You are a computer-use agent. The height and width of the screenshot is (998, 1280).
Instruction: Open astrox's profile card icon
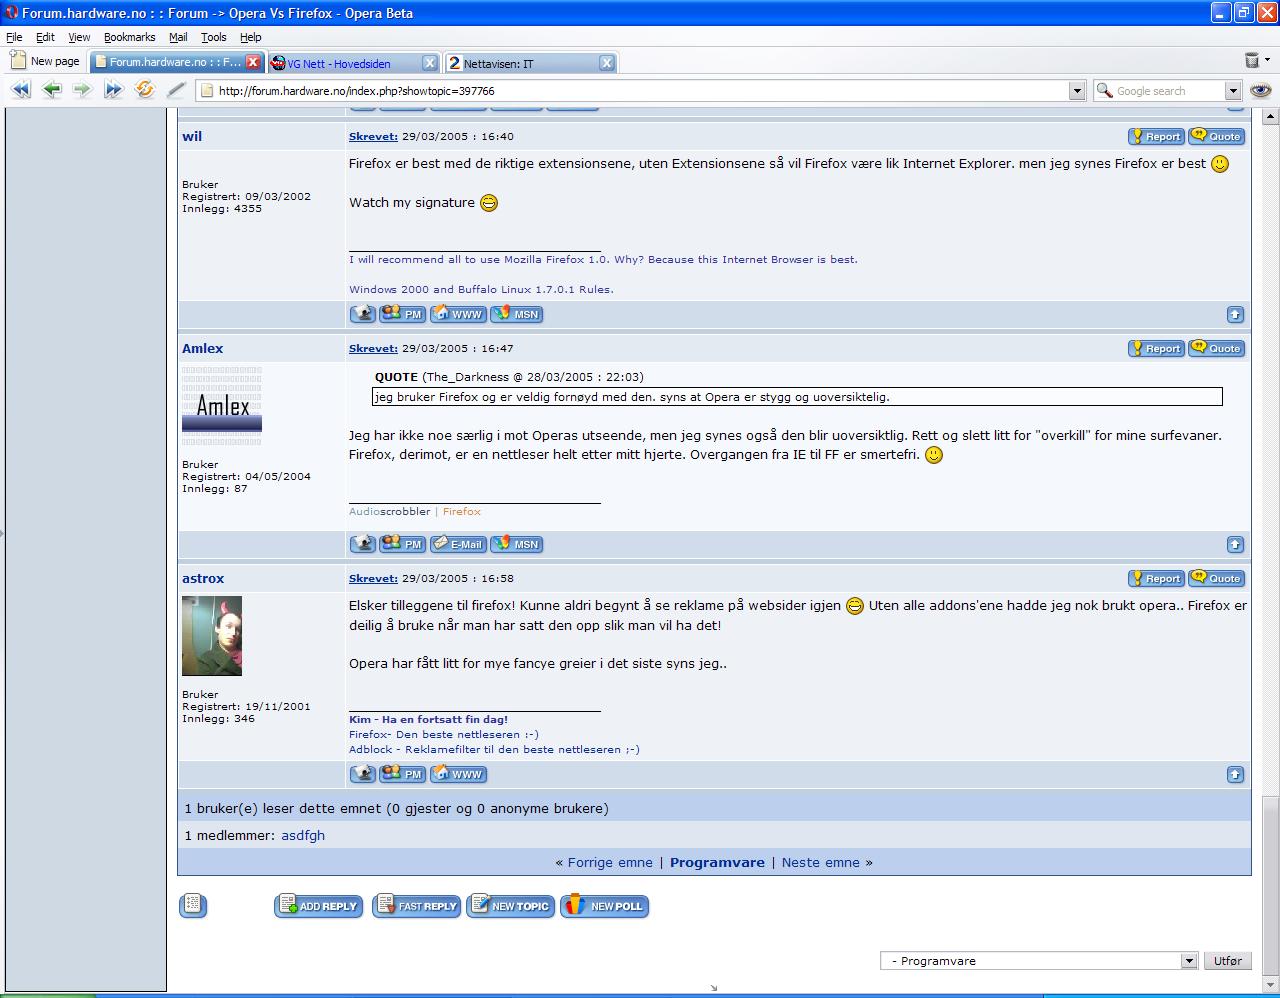[363, 774]
